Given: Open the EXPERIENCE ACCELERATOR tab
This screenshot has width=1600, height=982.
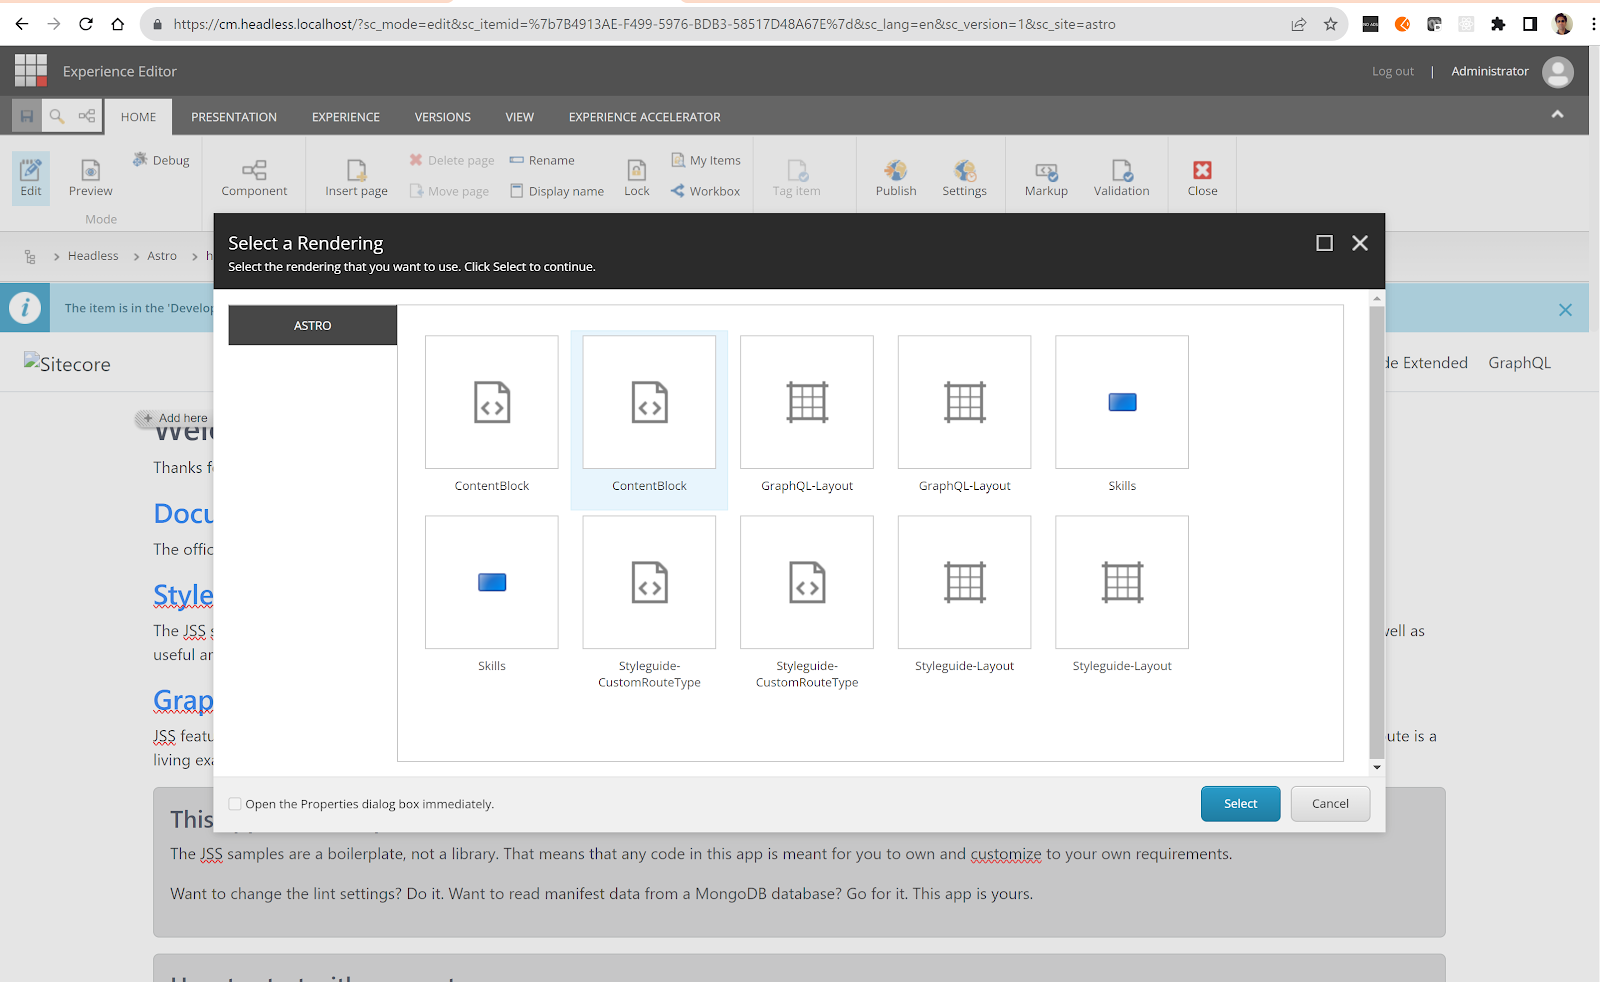Looking at the screenshot, I should pos(645,117).
